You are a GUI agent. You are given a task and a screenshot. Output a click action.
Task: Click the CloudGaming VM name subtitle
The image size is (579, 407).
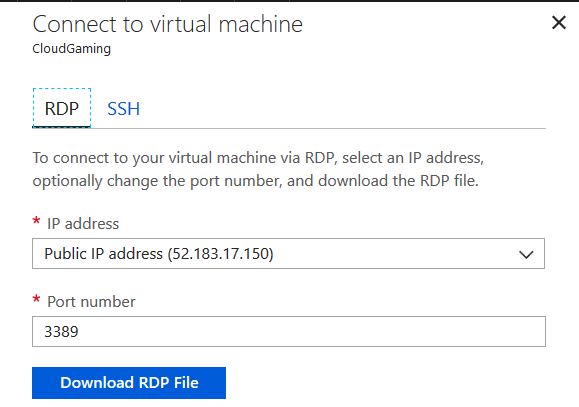click(x=72, y=49)
